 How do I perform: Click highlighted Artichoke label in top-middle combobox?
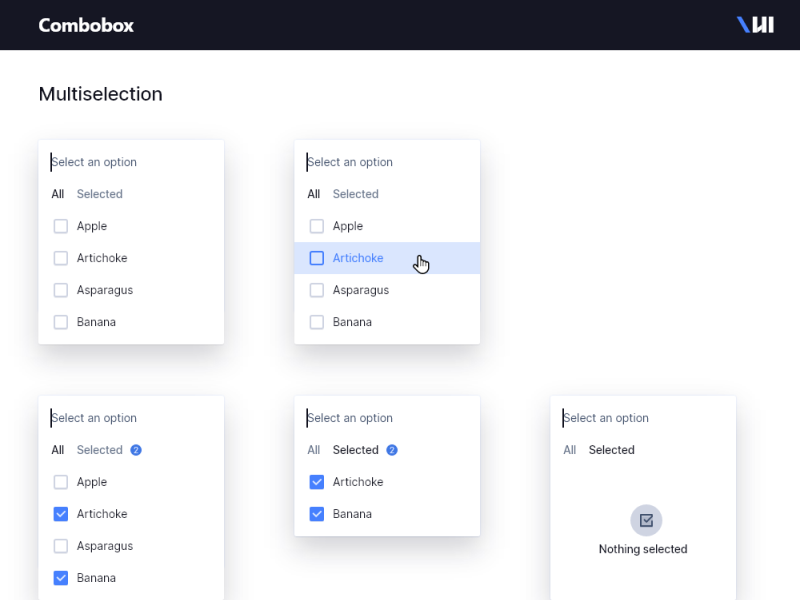pyautogui.click(x=358, y=258)
